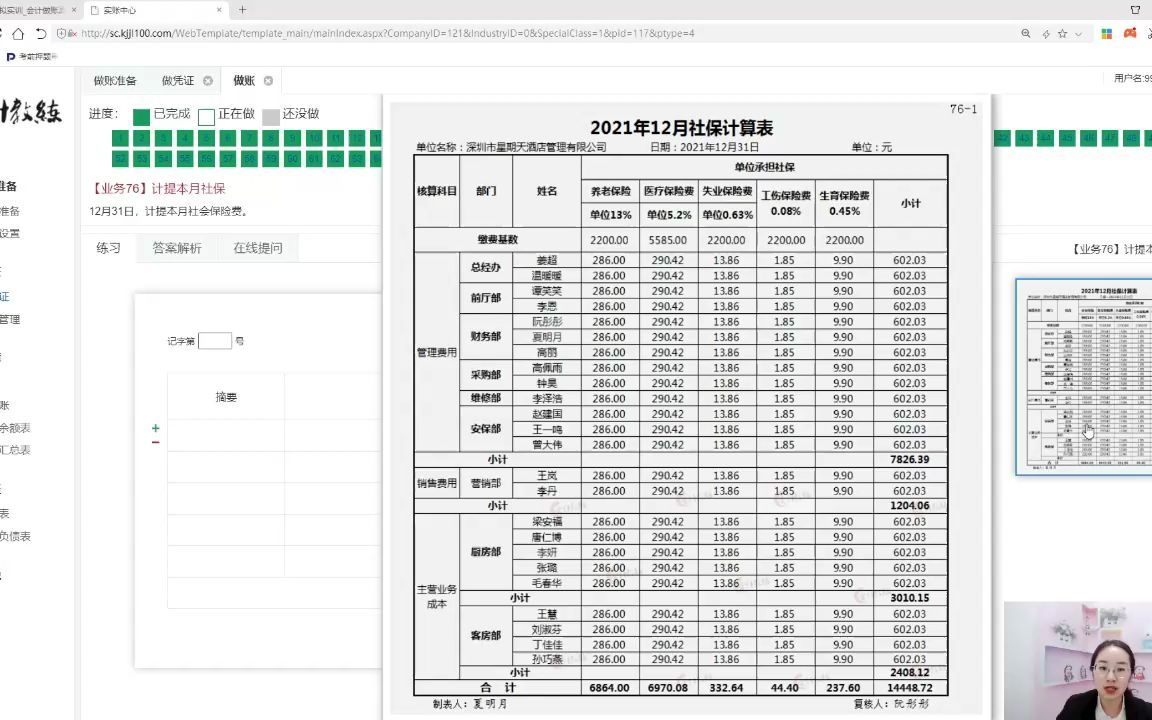The width and height of the screenshot is (1152, 720).
Task: Click the 在线提问 button
Action: [257, 247]
